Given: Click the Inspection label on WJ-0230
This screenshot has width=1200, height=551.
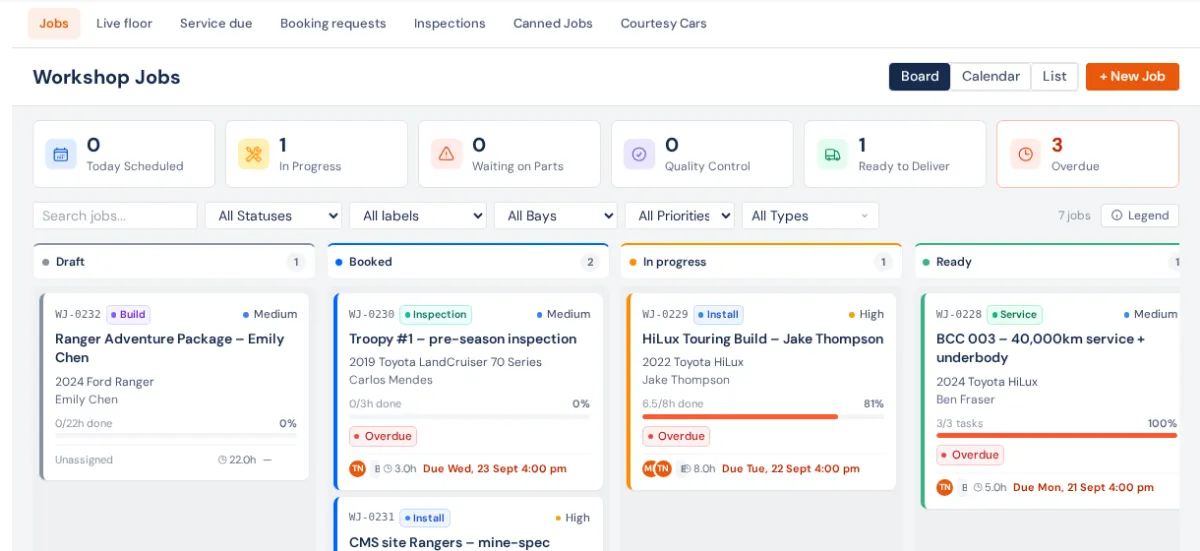Looking at the screenshot, I should pyautogui.click(x=435, y=314).
